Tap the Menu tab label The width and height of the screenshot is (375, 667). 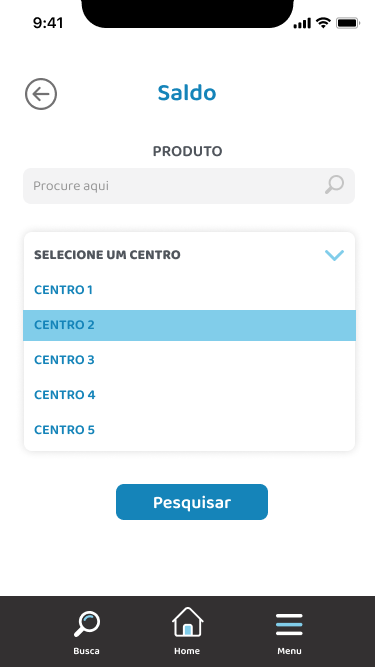click(290, 651)
